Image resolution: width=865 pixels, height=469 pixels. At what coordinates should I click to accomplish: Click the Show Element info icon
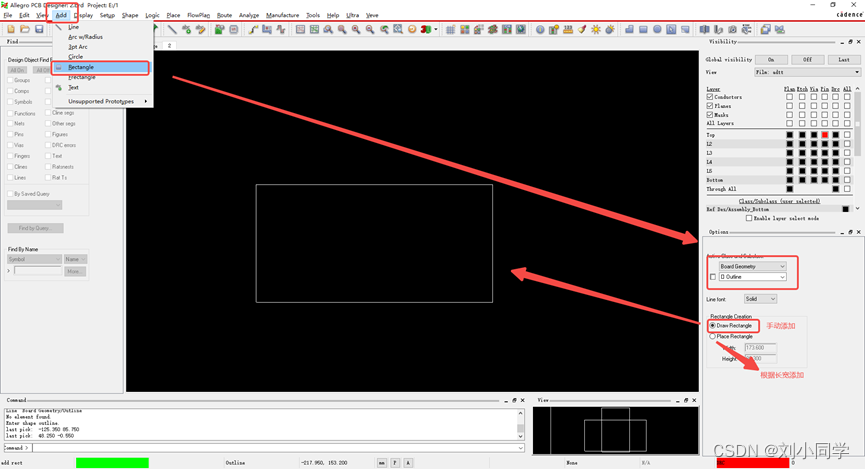[540, 29]
